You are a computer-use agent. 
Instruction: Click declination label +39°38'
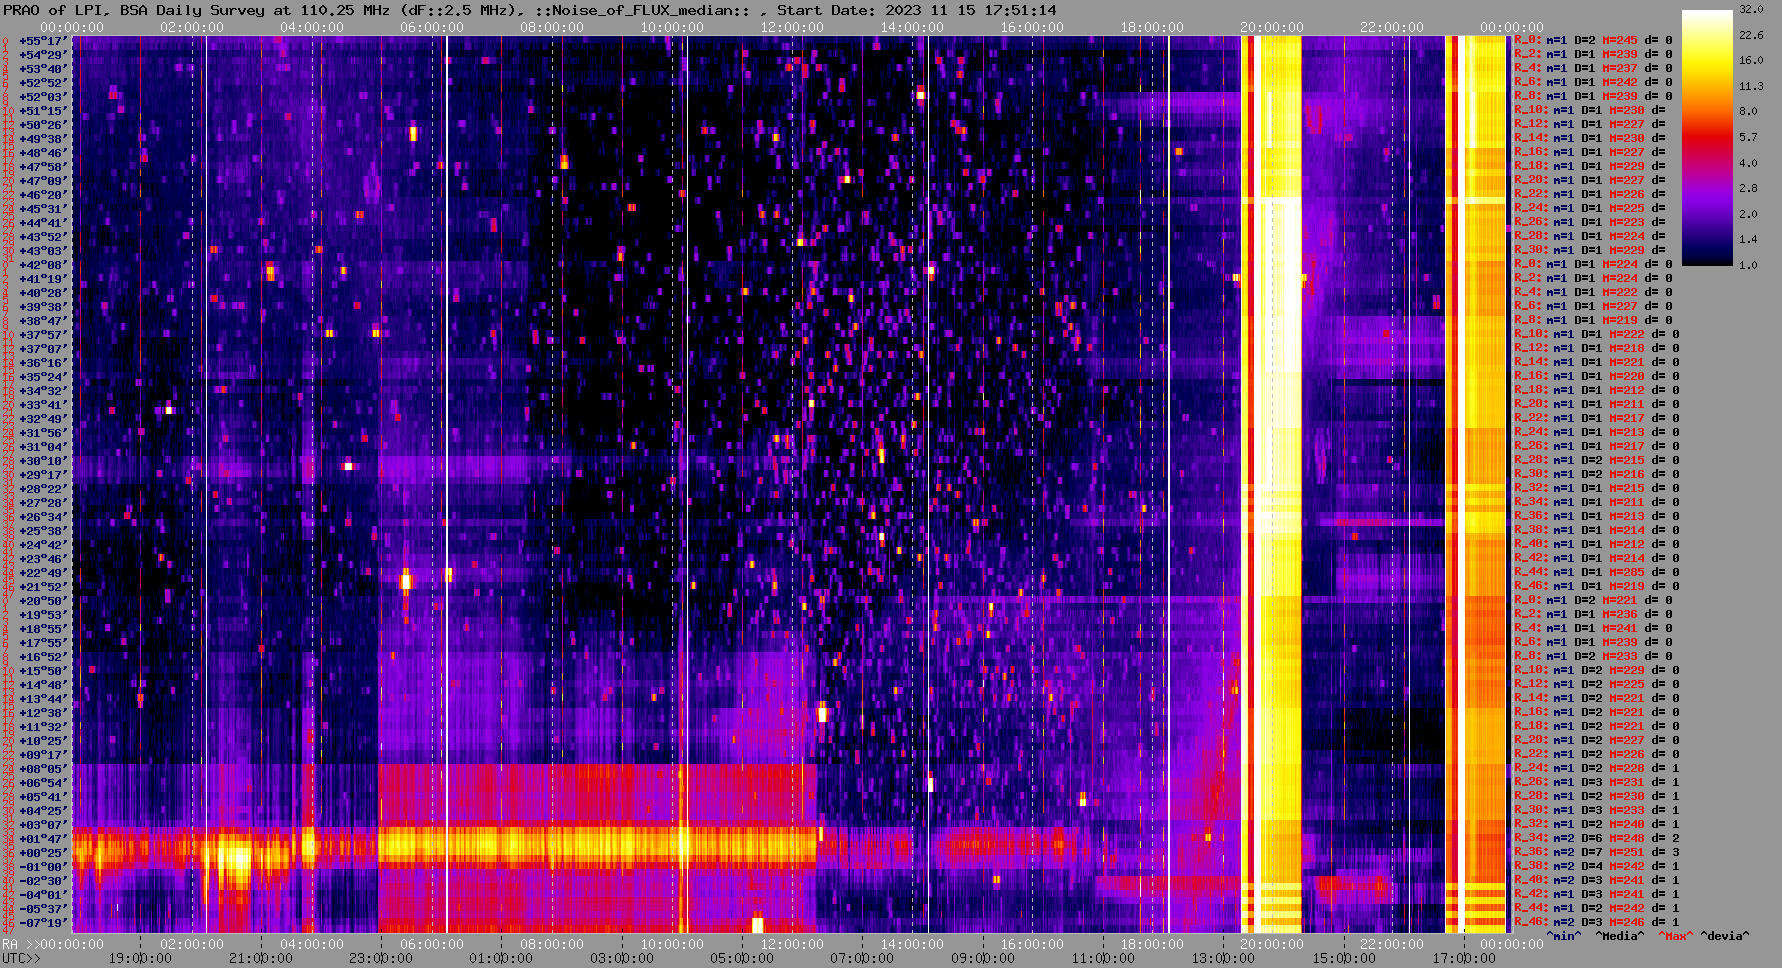point(42,307)
